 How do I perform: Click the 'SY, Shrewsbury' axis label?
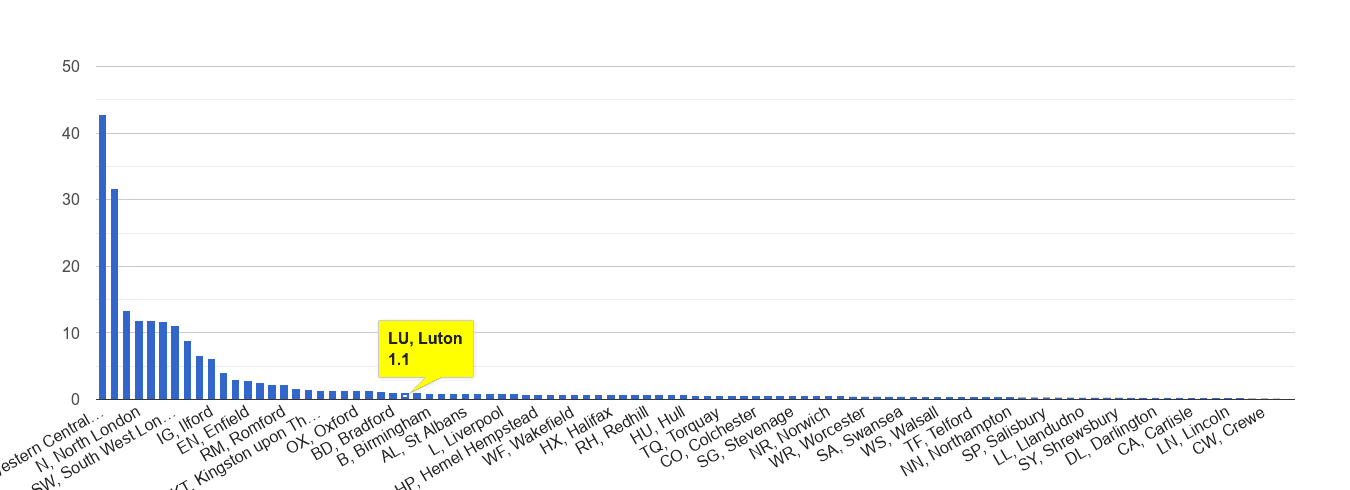(1067, 440)
